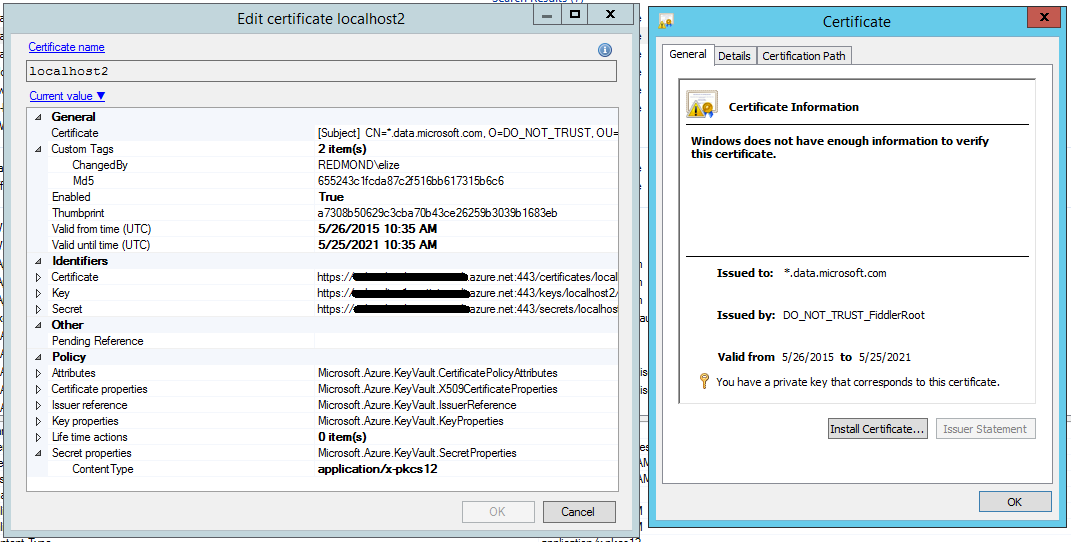Image resolution: width=1071 pixels, height=542 pixels.
Task: Open the Certification Path tab
Action: tap(804, 56)
